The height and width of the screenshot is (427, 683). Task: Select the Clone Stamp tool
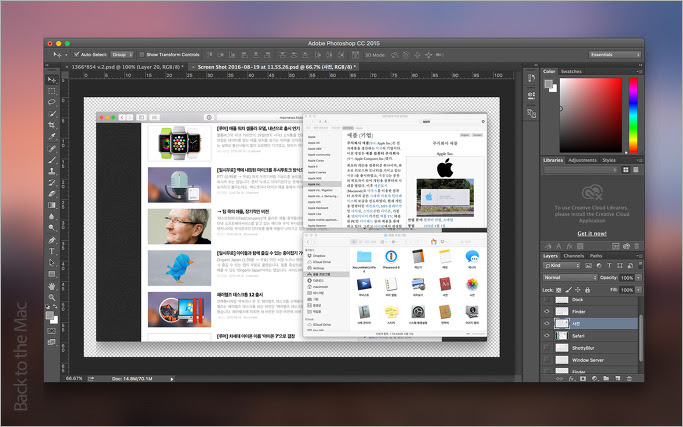click(51, 171)
